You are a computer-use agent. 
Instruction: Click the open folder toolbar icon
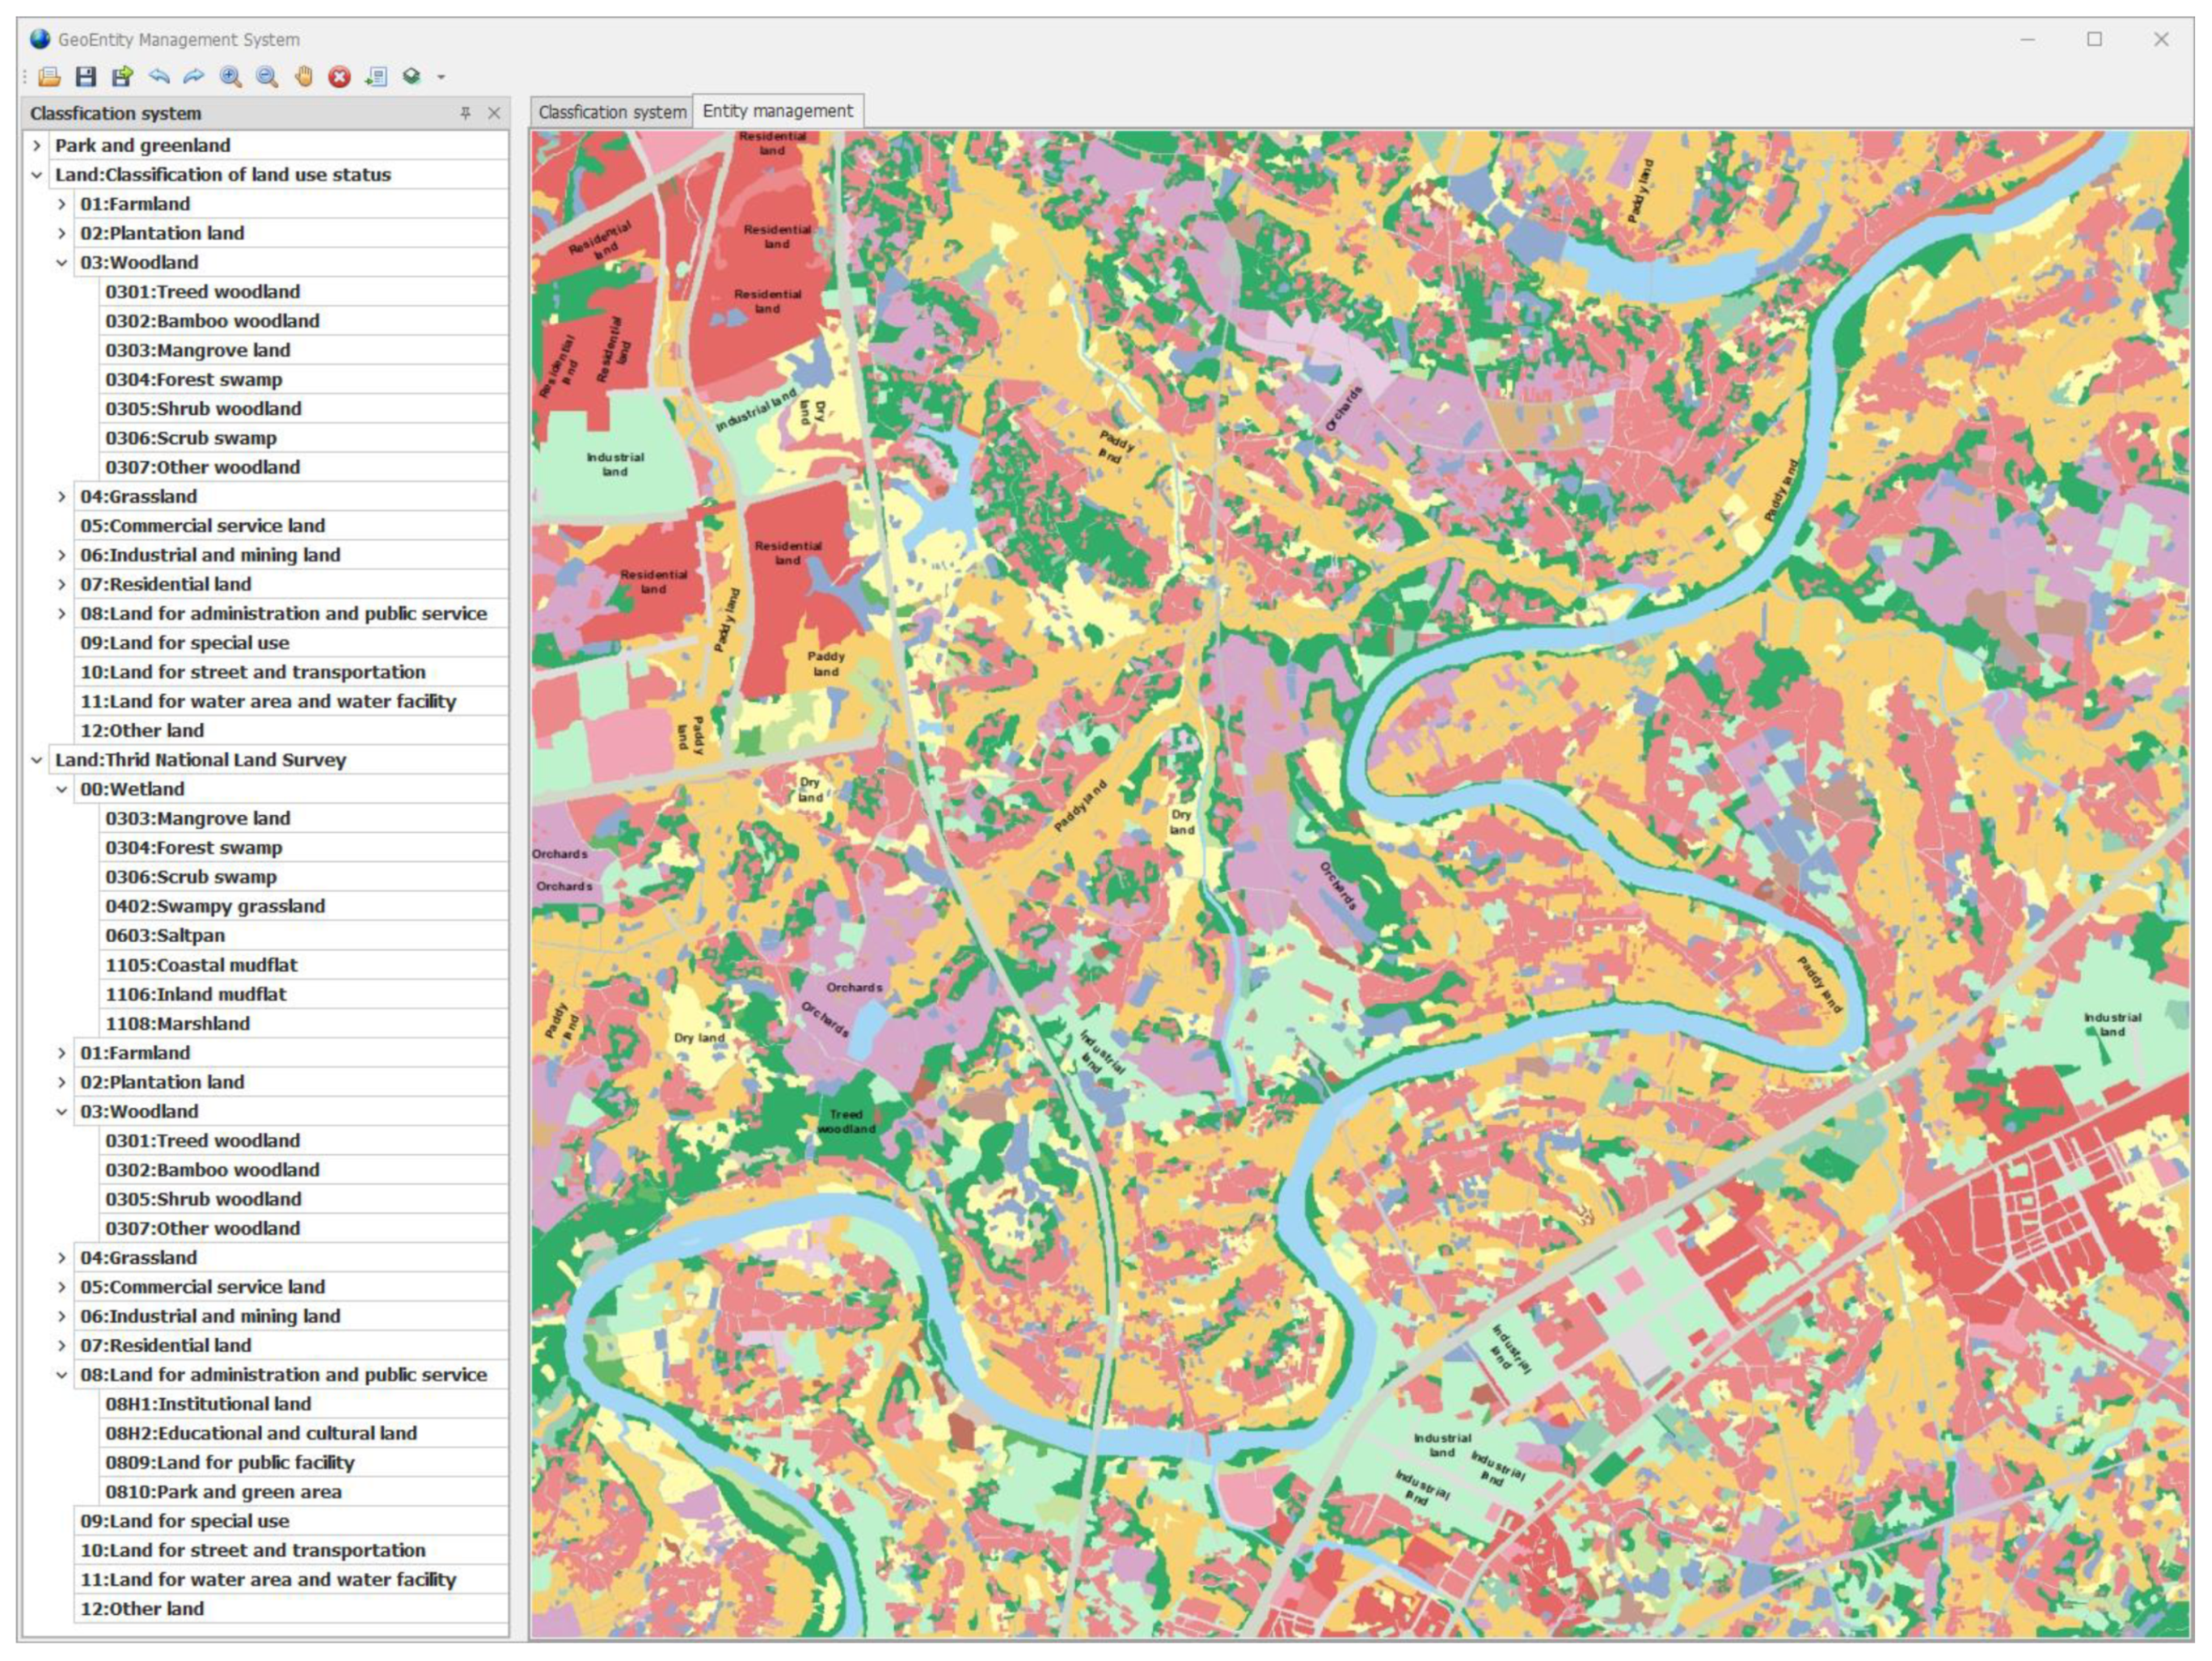49,77
